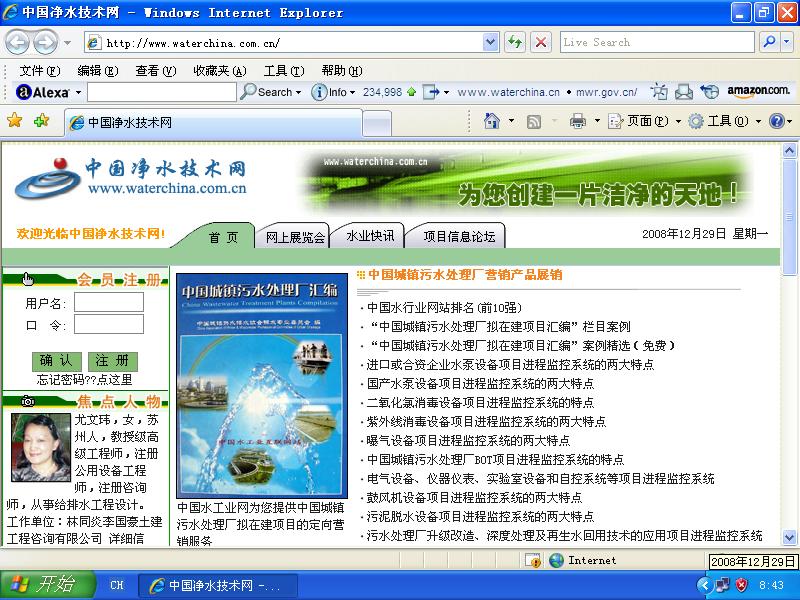The image size is (800, 600).
Task: Click the 忘记密码??点这里 link
Action: pos(85,379)
